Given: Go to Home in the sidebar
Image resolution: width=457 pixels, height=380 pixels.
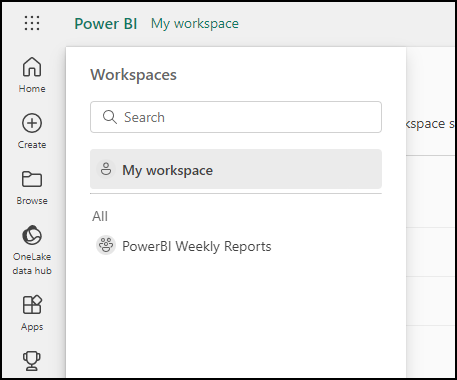Looking at the screenshot, I should tap(32, 75).
